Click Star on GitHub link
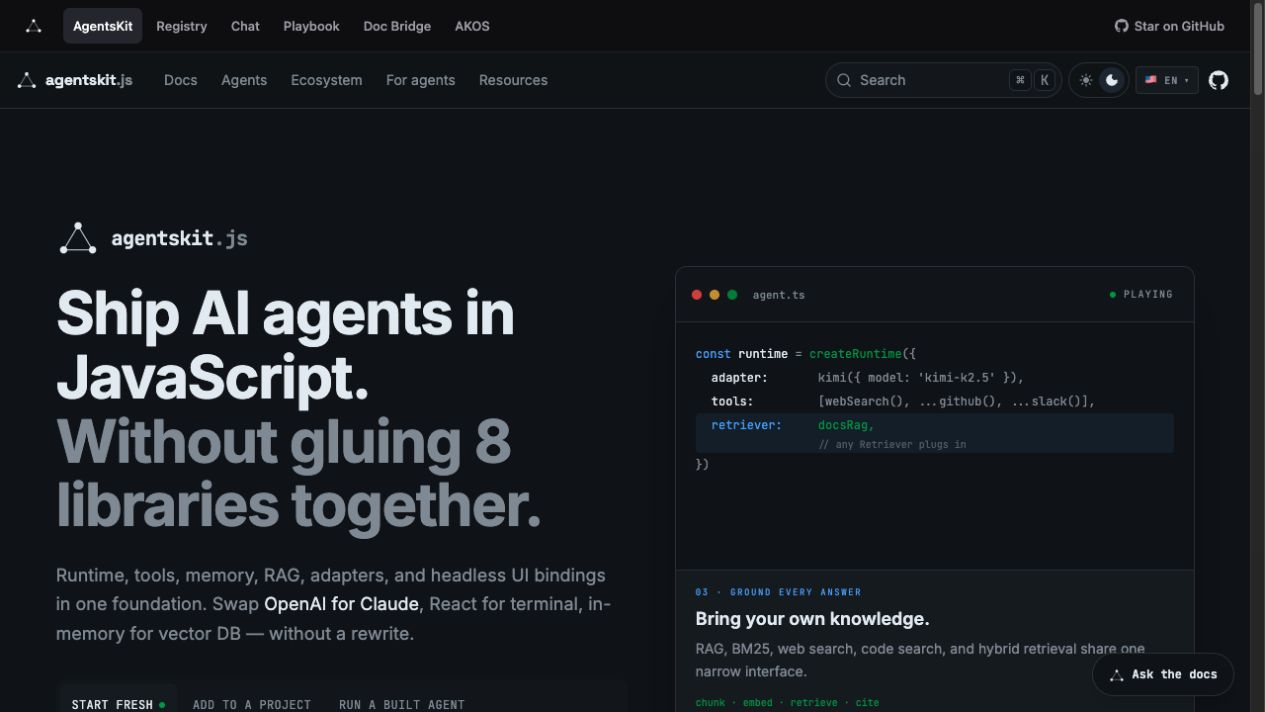Image resolution: width=1265 pixels, height=712 pixels. click(1169, 26)
